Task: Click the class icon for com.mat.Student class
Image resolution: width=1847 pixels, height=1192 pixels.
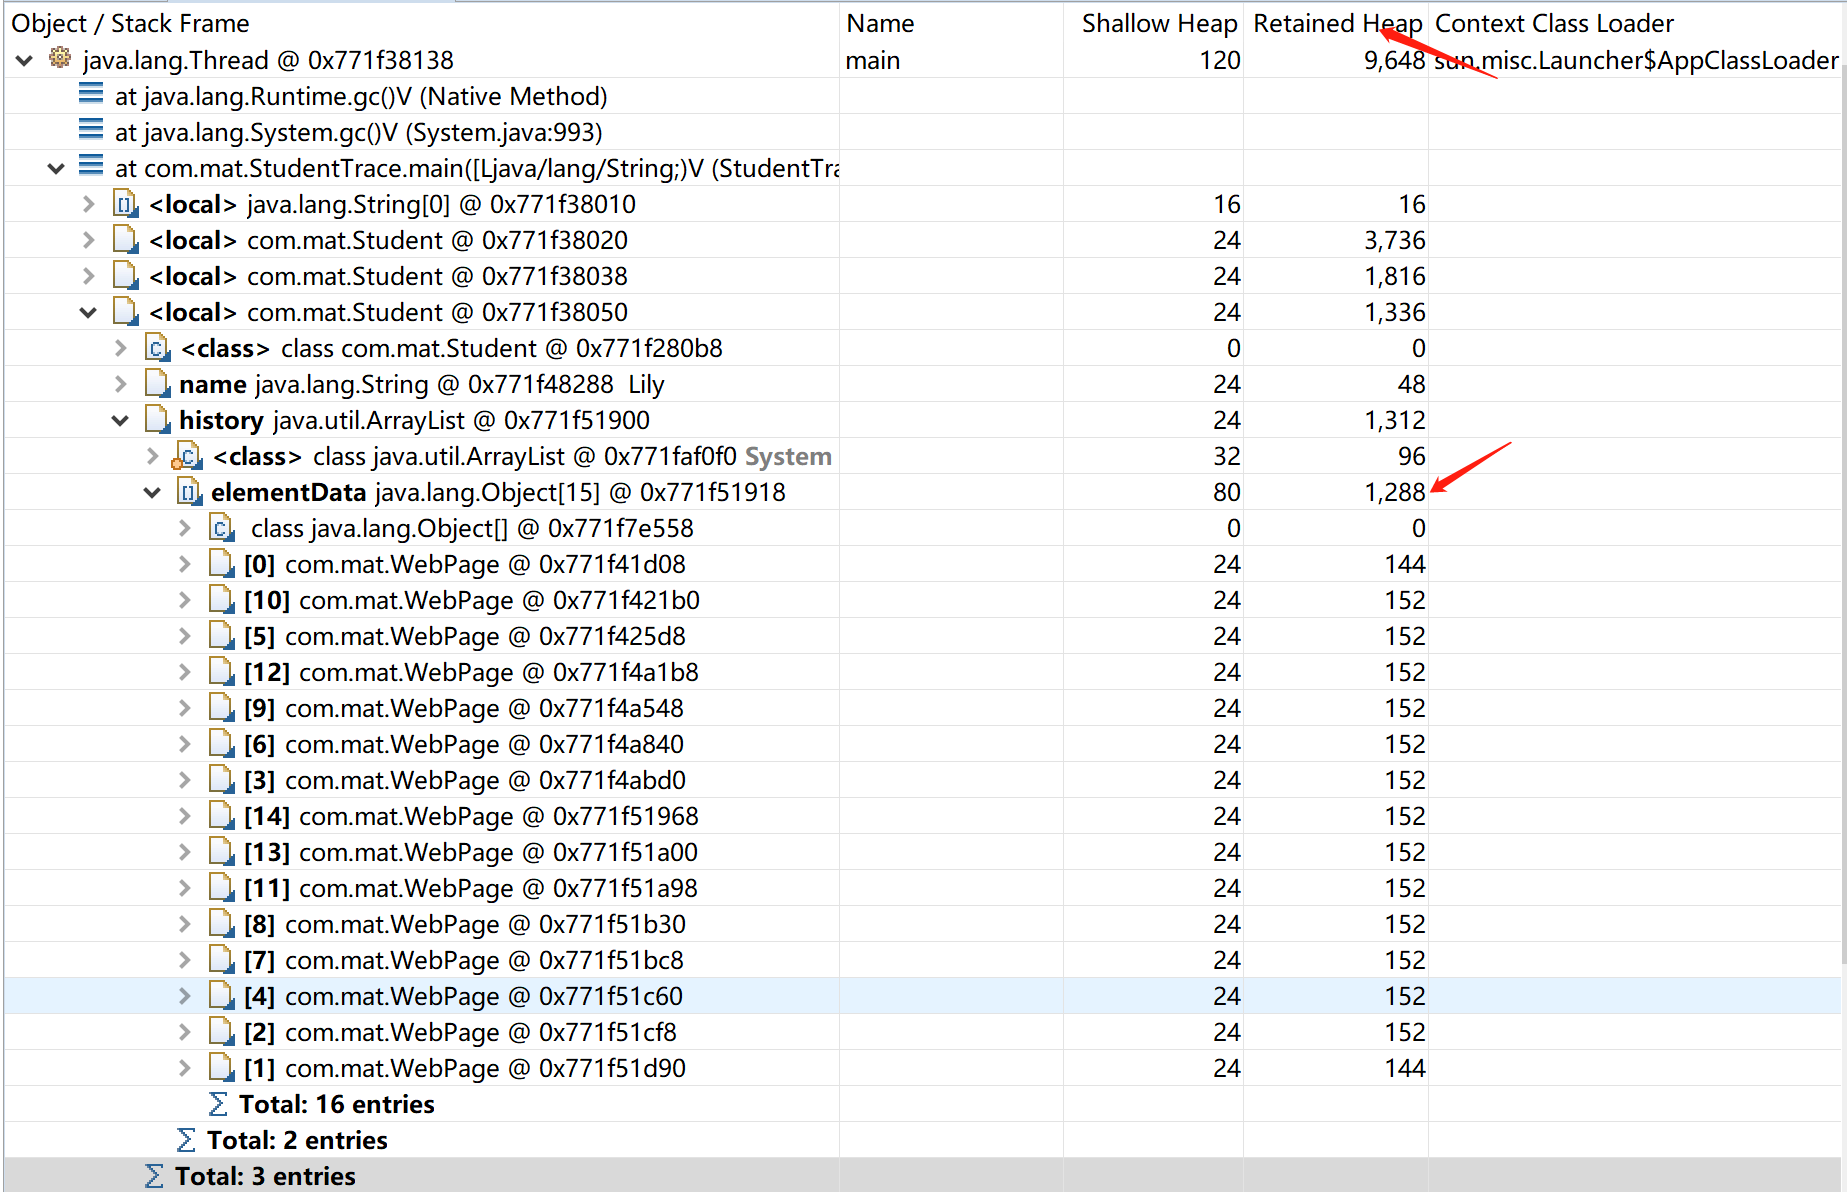Action: (x=157, y=348)
